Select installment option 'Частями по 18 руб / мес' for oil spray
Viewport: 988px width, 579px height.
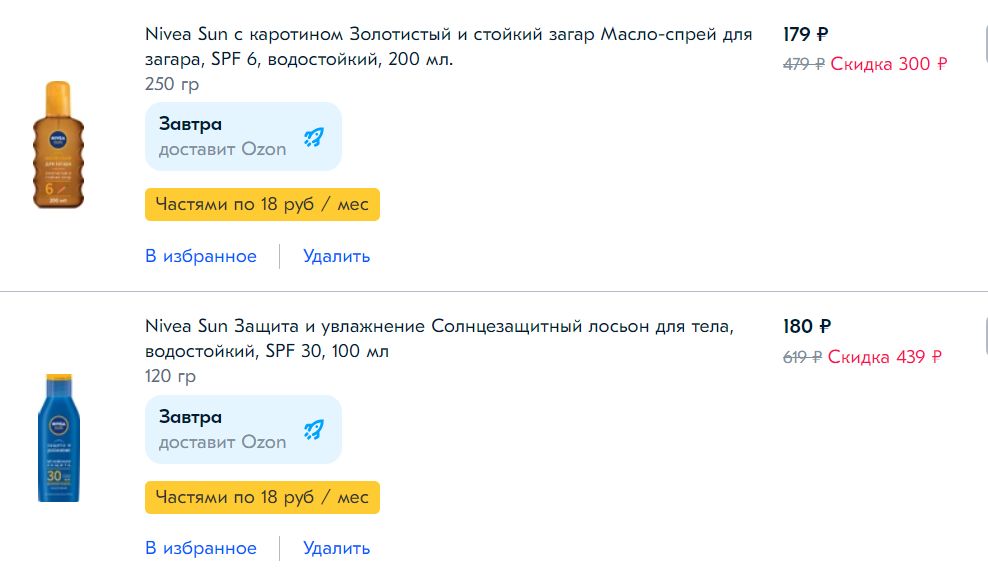coord(262,204)
